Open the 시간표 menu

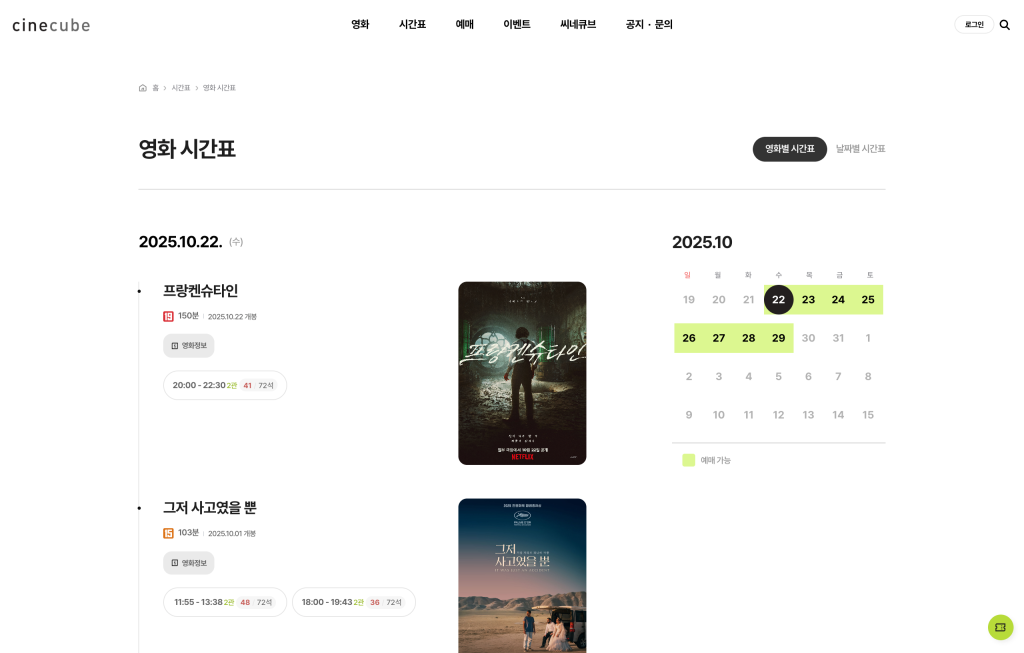tap(412, 24)
